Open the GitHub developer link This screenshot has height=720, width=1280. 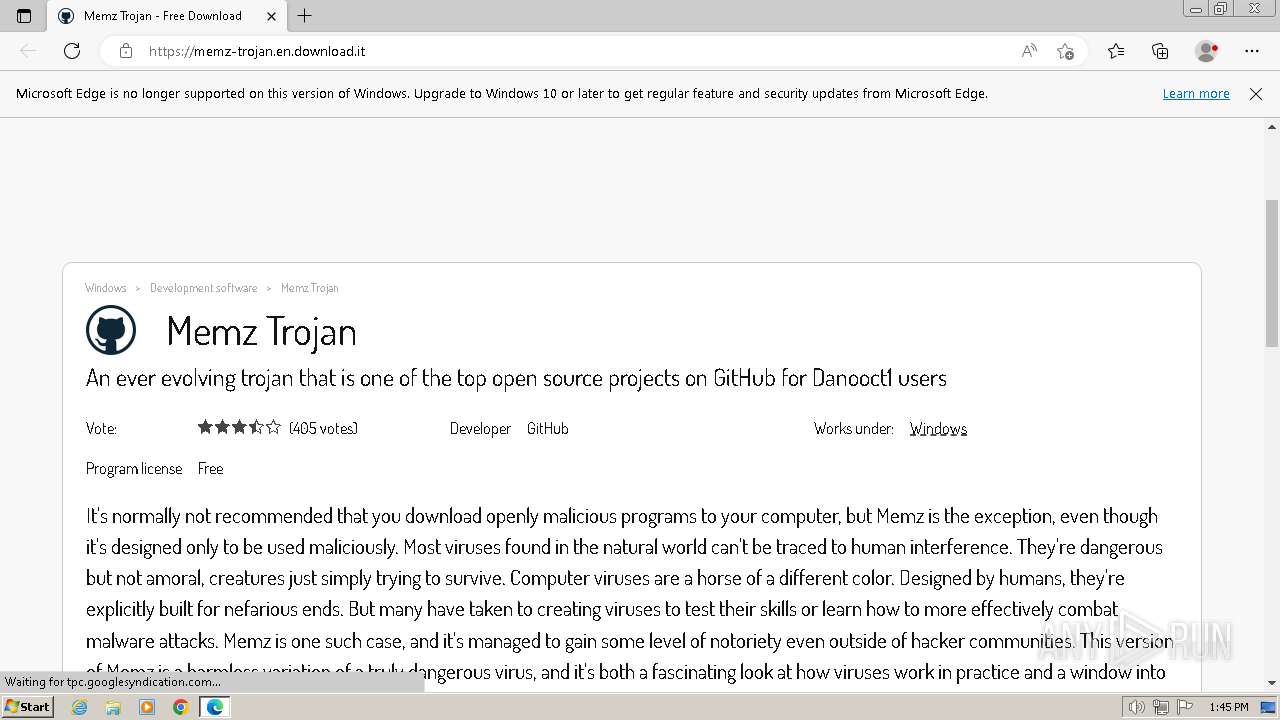[x=548, y=428]
